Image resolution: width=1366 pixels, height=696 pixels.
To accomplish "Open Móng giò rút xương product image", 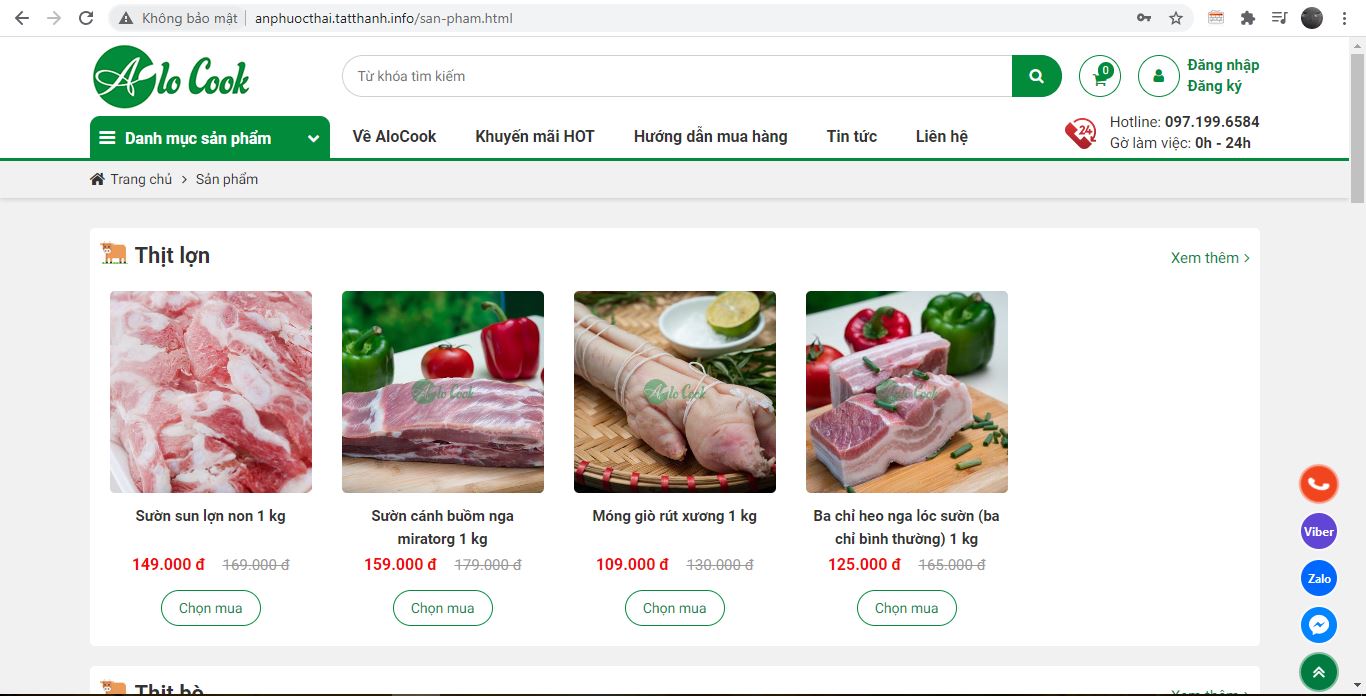I will [675, 392].
